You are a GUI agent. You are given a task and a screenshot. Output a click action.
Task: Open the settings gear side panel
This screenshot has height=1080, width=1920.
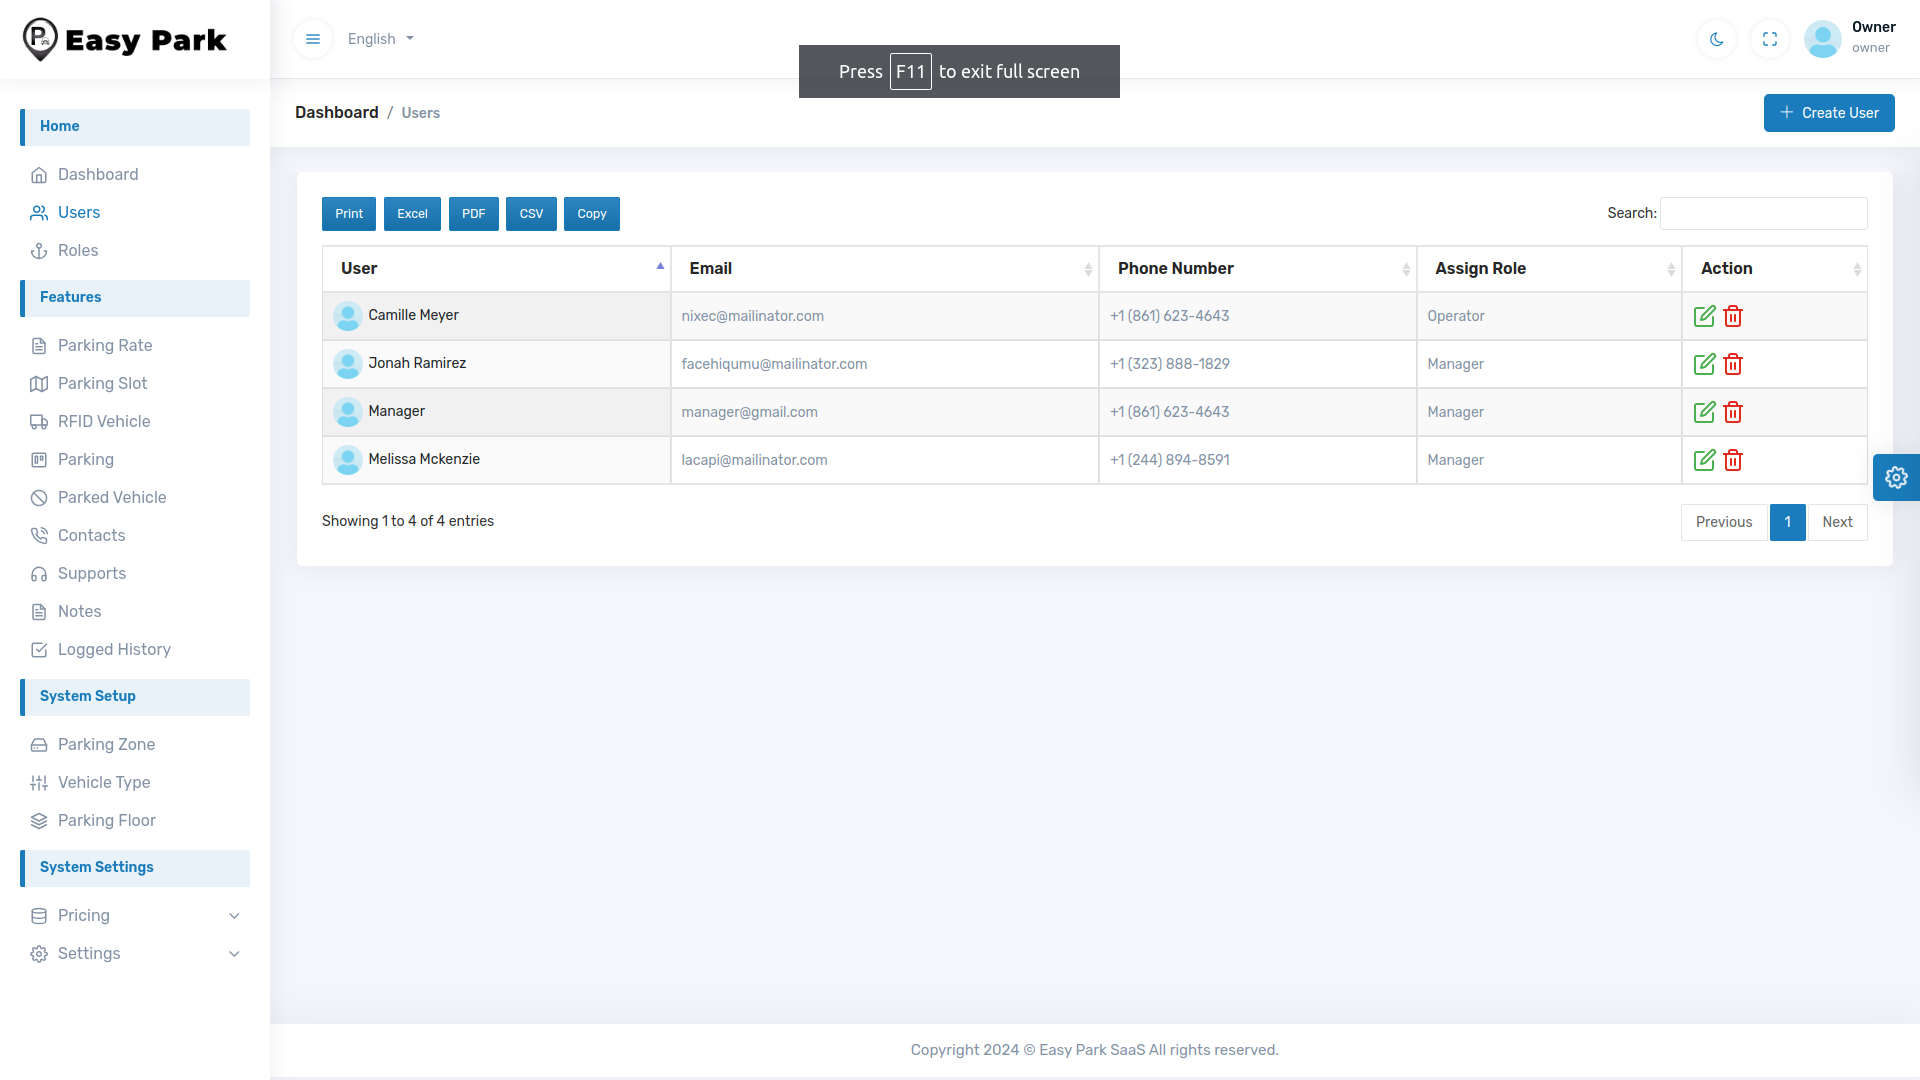tap(1895, 477)
